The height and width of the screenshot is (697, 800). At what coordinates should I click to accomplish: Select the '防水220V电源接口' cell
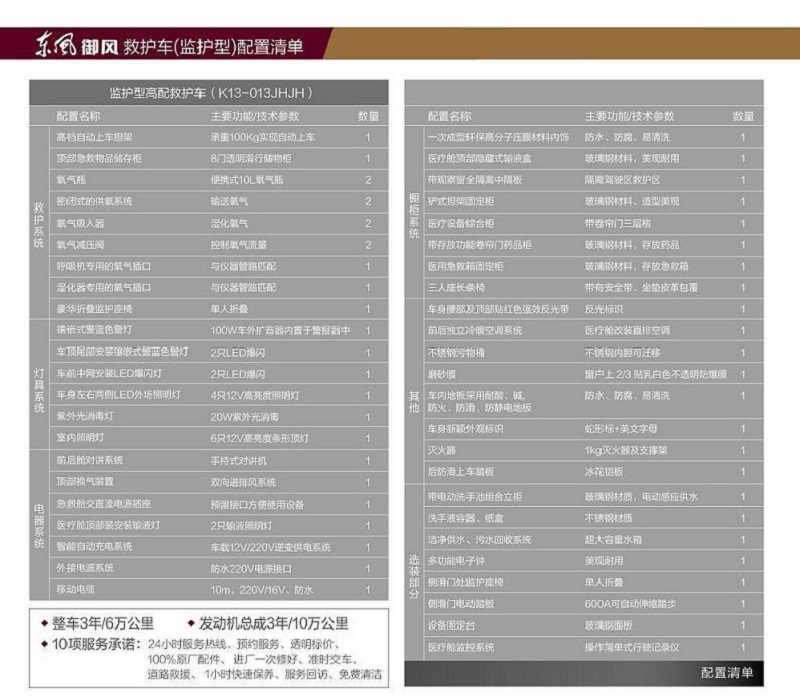click(251, 568)
